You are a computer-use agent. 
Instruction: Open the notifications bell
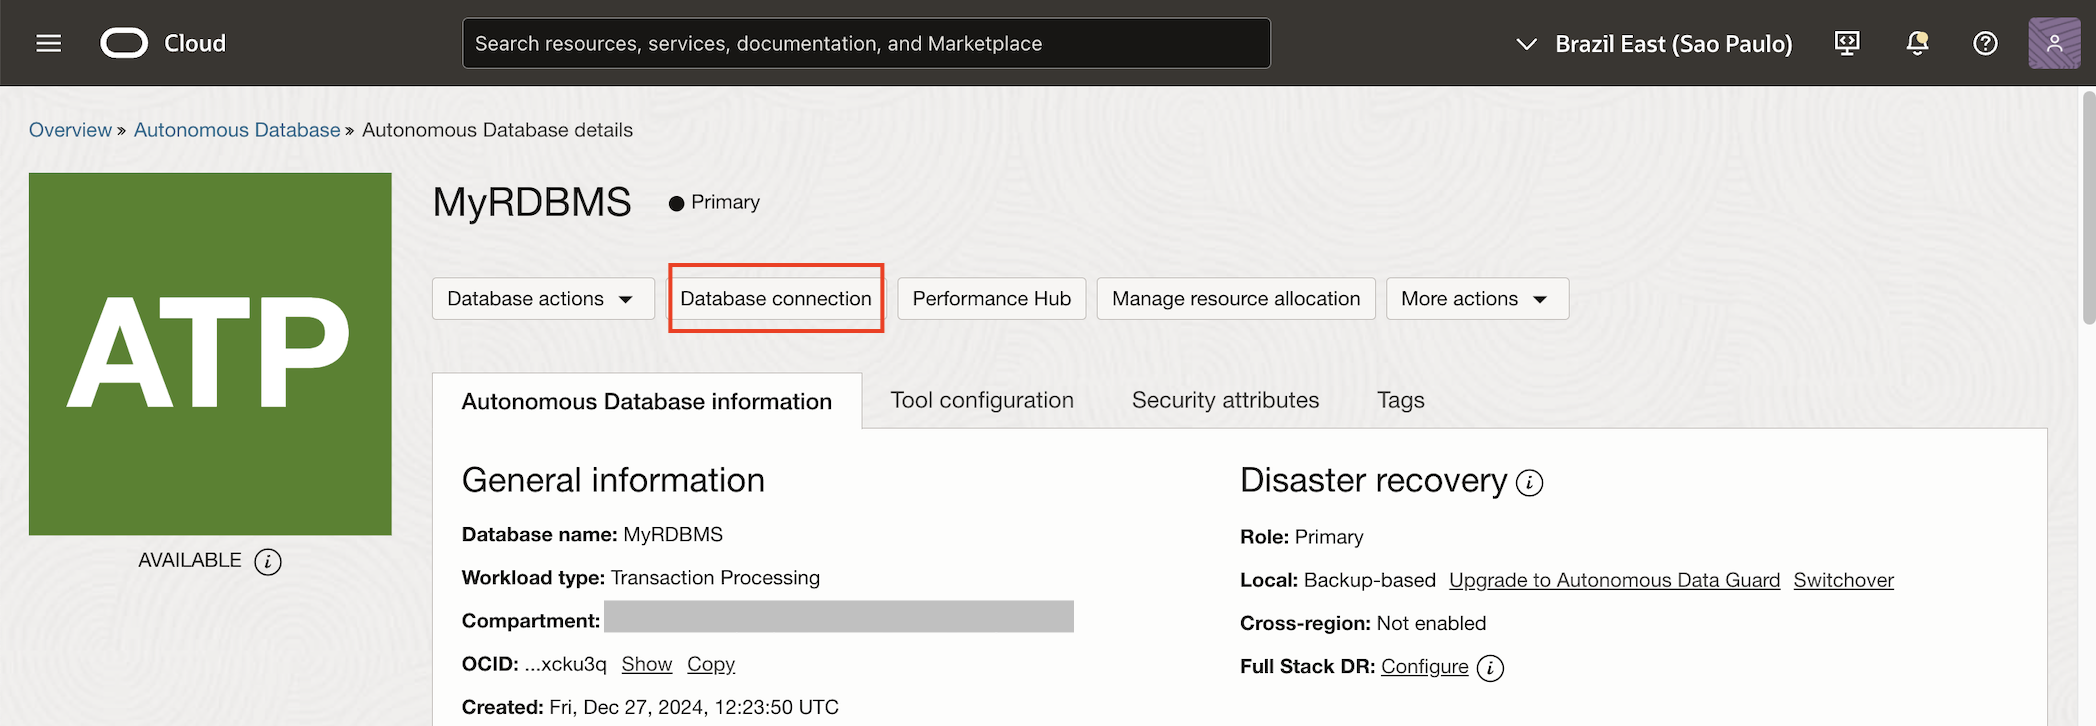(x=1917, y=43)
